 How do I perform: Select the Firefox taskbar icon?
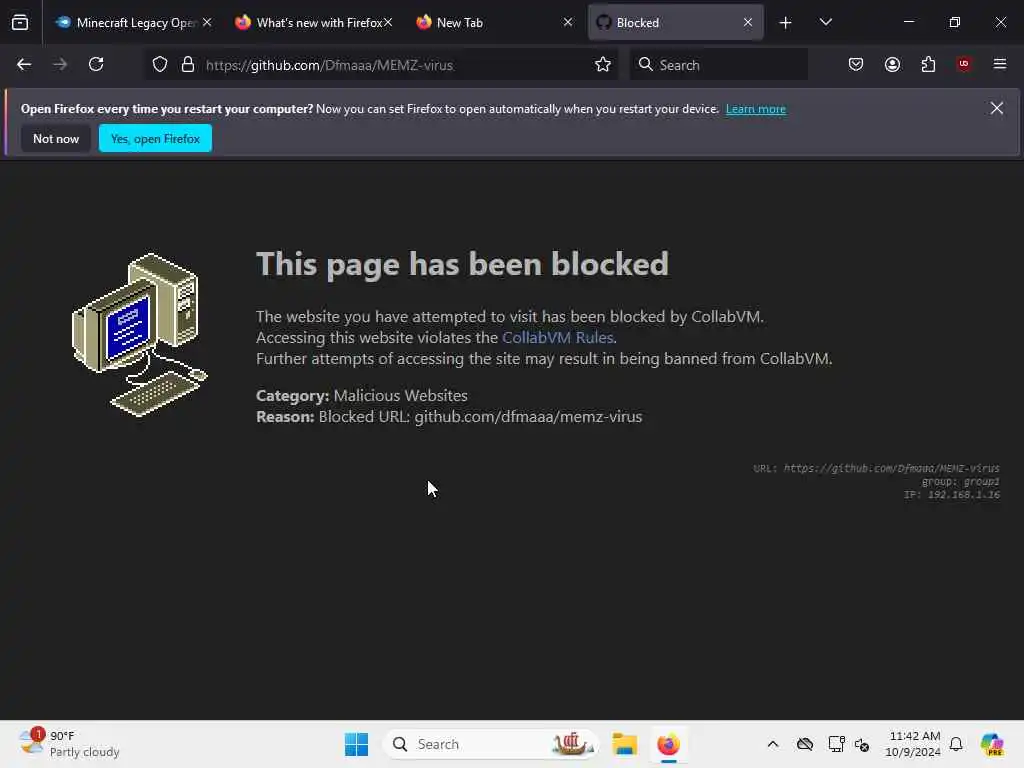pos(668,744)
